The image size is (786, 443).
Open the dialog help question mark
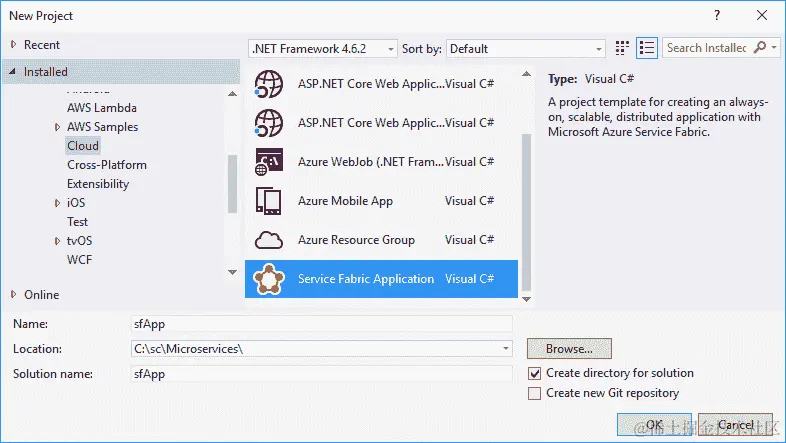pos(717,16)
